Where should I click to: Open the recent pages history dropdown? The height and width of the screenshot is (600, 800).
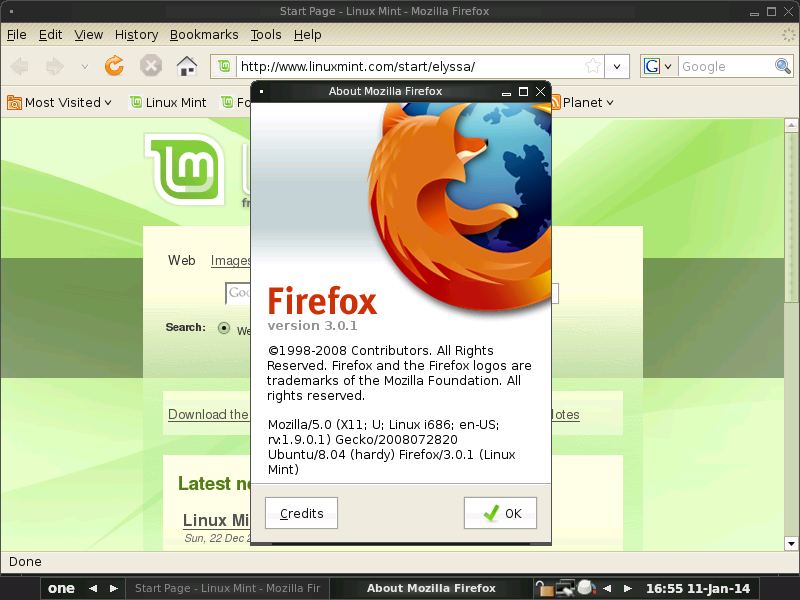85,66
